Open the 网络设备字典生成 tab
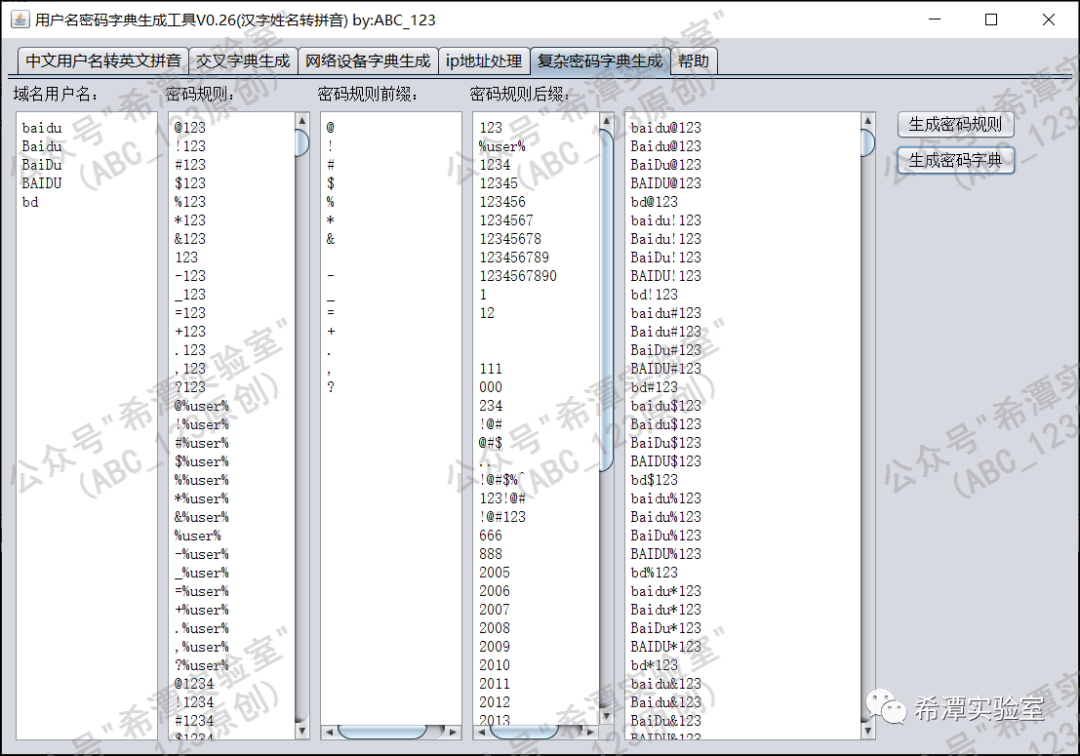Image resolution: width=1080 pixels, height=756 pixels. click(x=368, y=61)
